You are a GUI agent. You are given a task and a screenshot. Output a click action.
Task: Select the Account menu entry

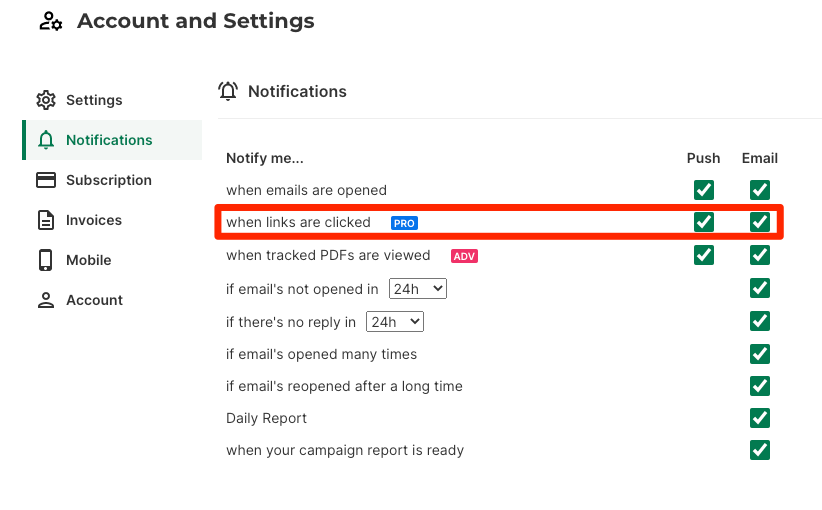pyautogui.click(x=94, y=300)
